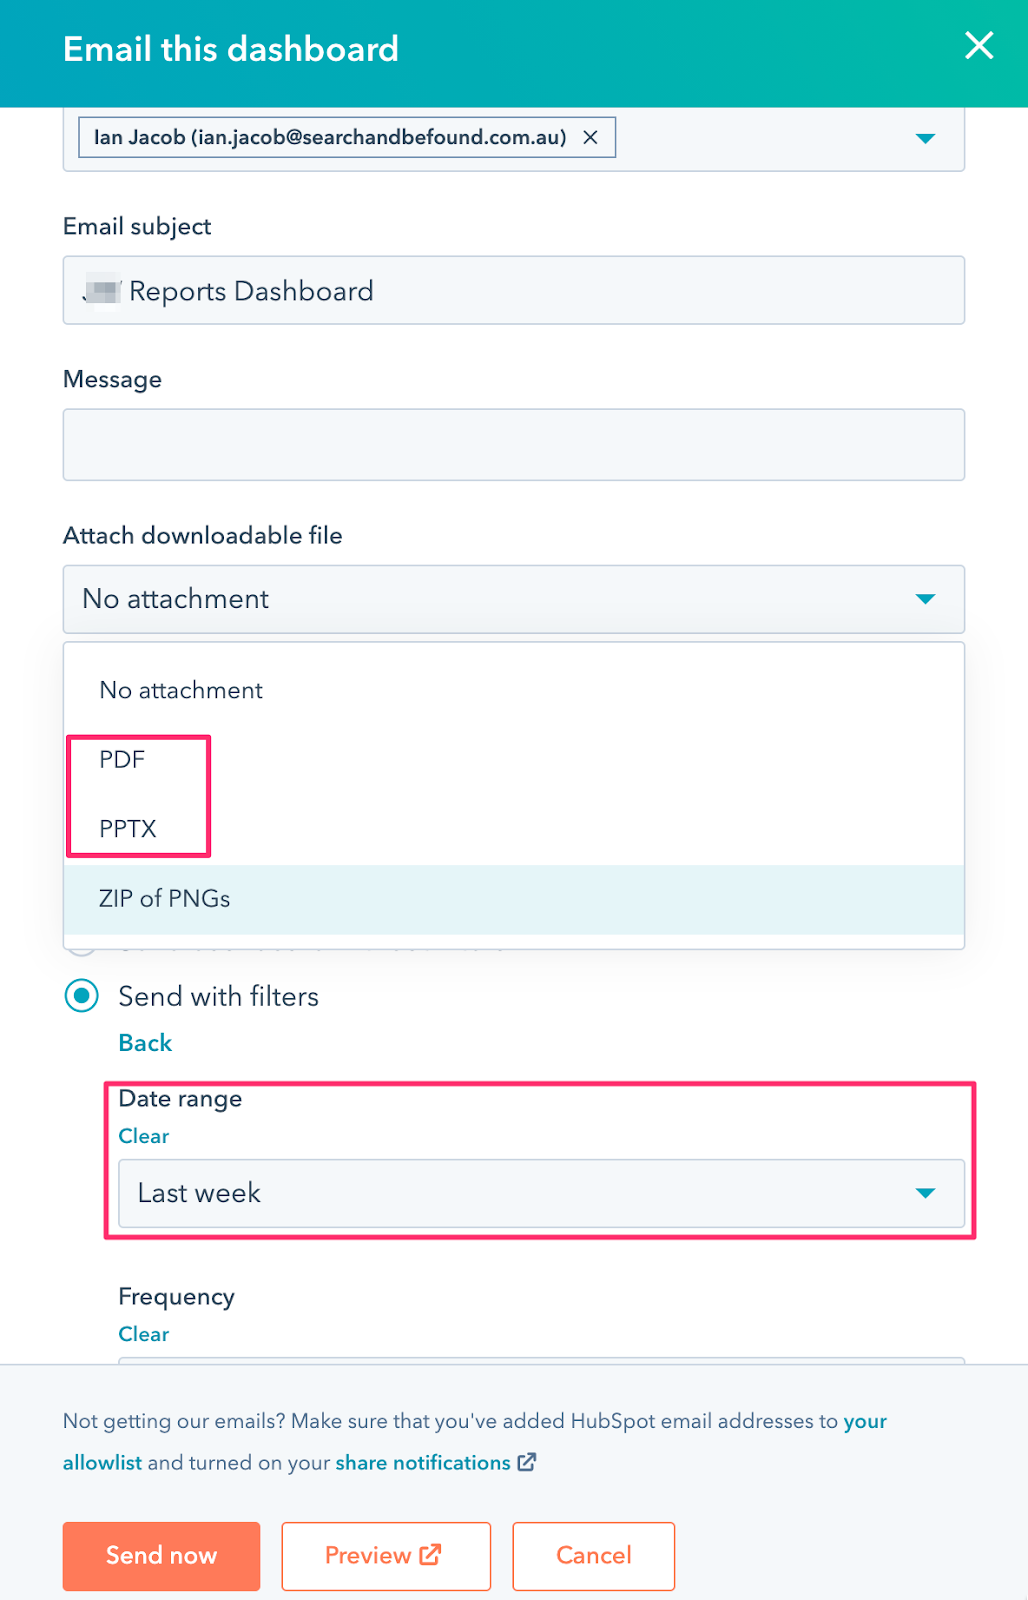
Task: Open share notifications external link icon
Action: tap(527, 1462)
